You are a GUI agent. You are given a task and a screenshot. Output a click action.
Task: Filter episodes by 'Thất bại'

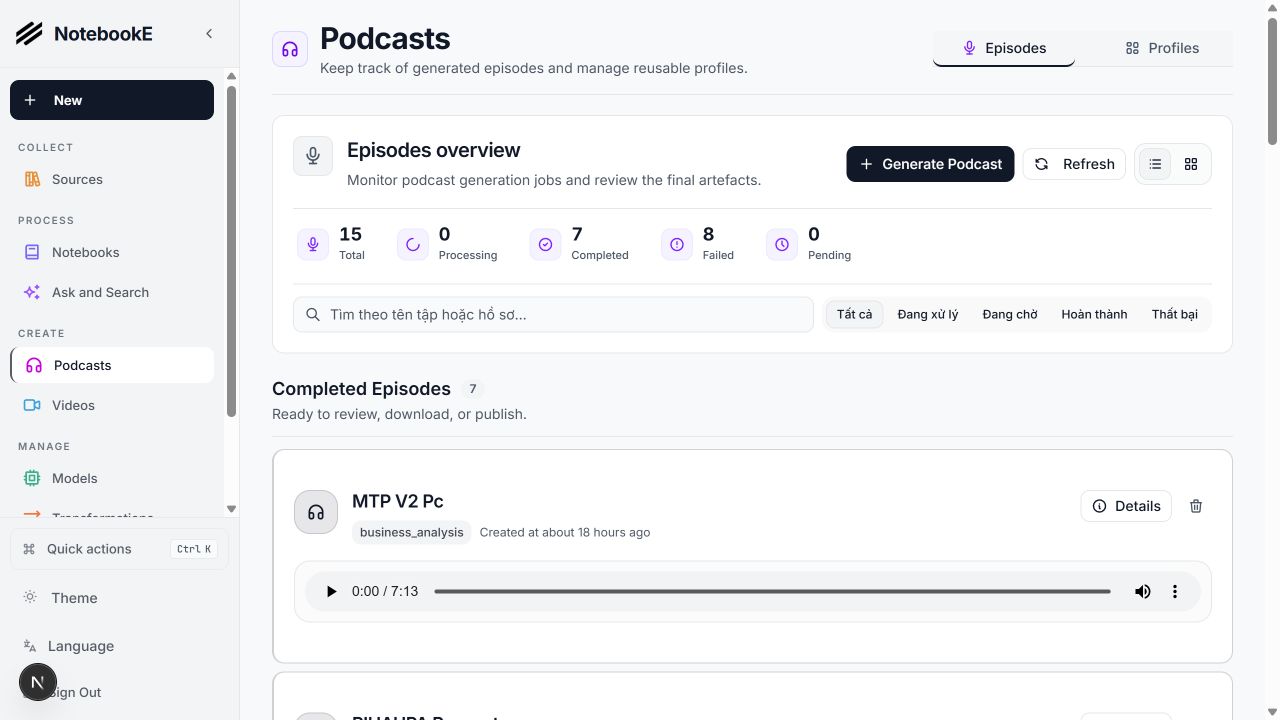point(1175,314)
